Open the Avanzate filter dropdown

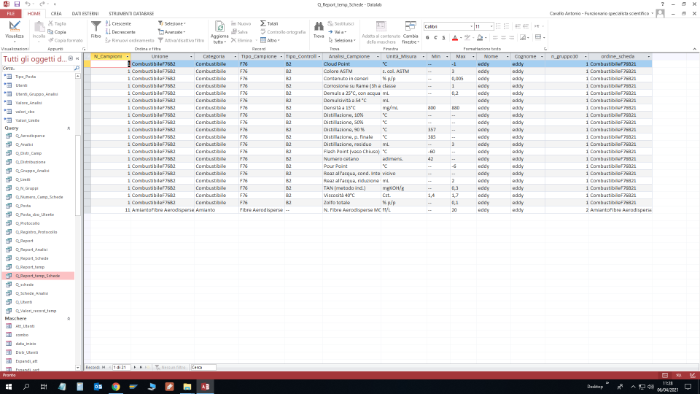coord(171,32)
